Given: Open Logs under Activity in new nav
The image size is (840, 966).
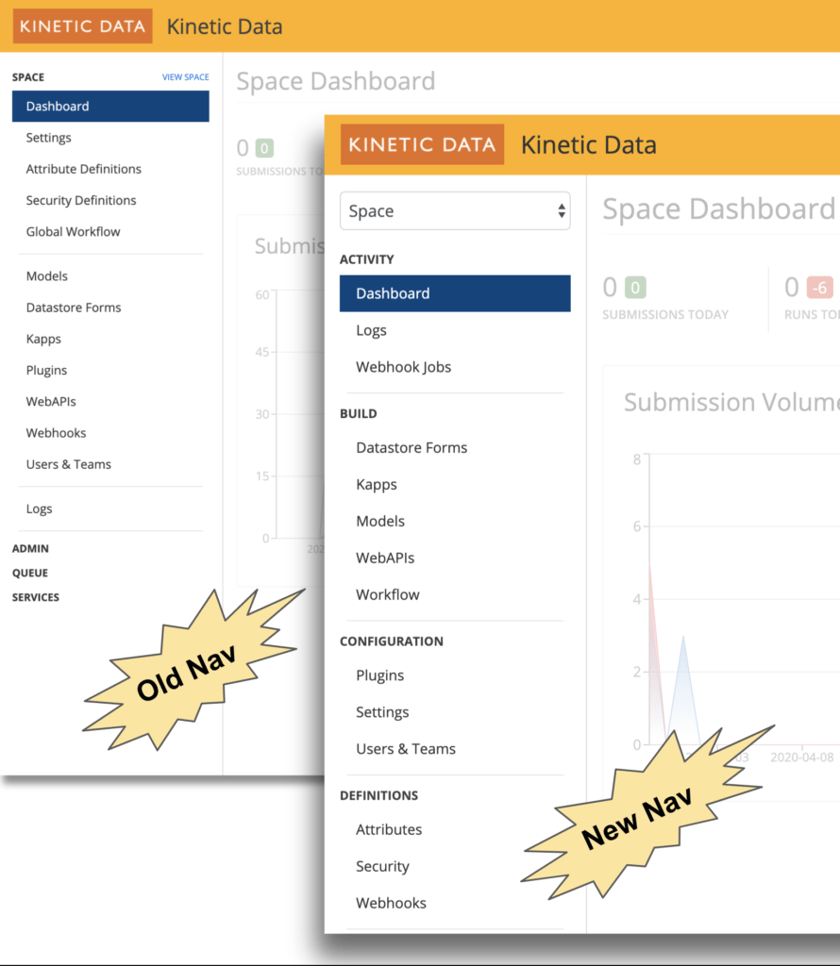Looking at the screenshot, I should pyautogui.click(x=371, y=330).
